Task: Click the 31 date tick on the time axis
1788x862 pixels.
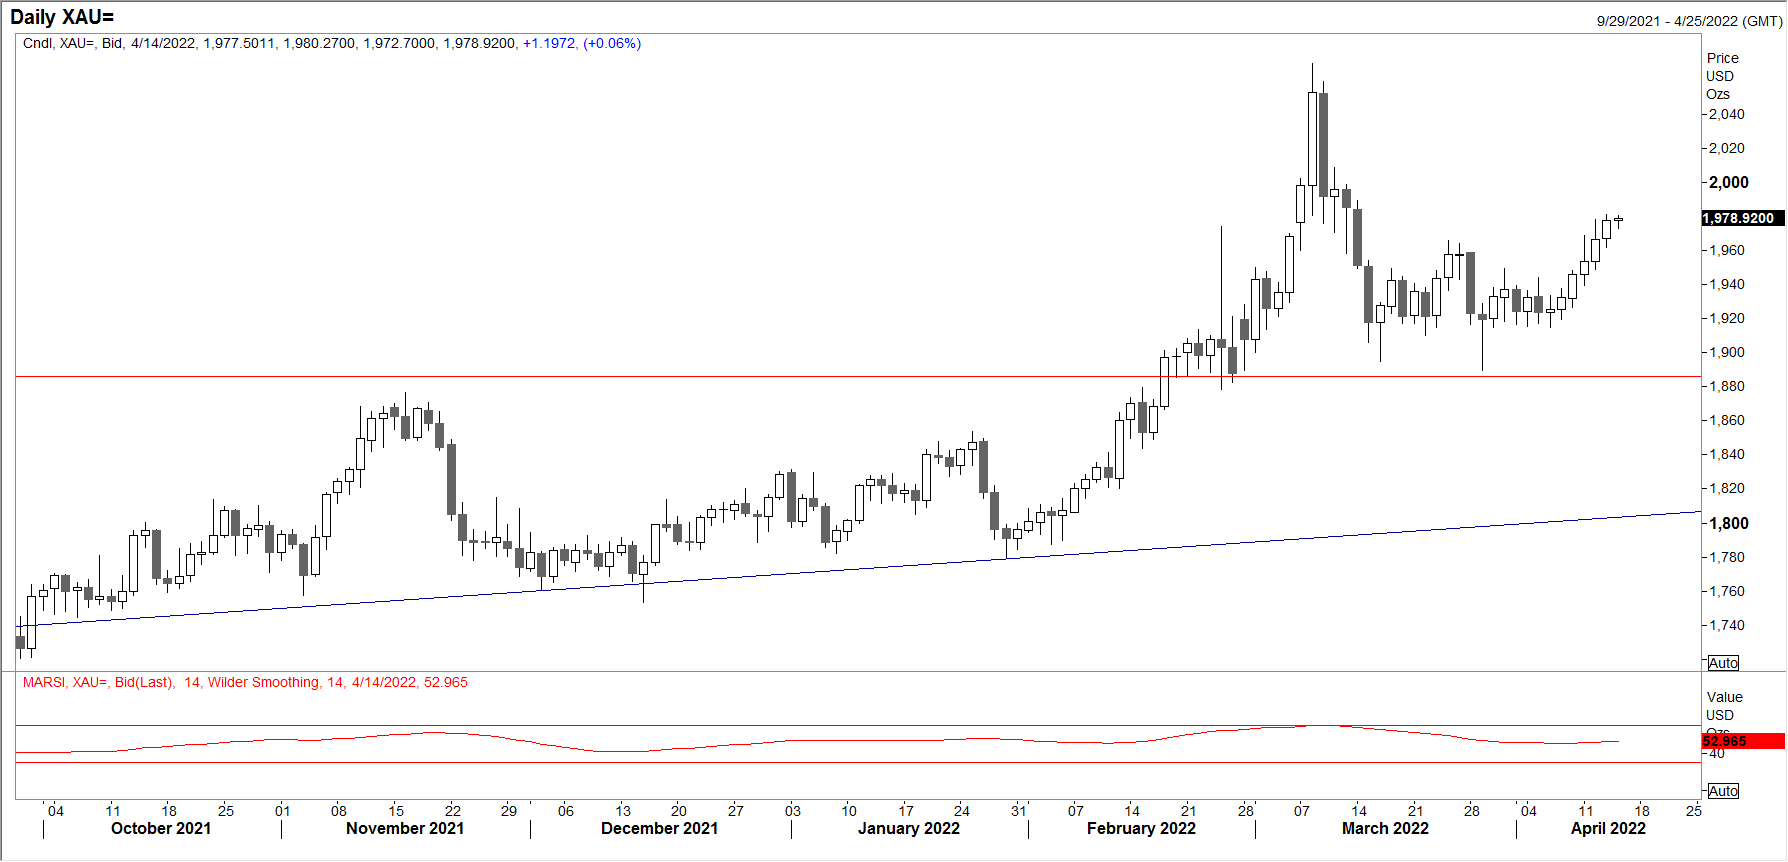Action: [1019, 811]
